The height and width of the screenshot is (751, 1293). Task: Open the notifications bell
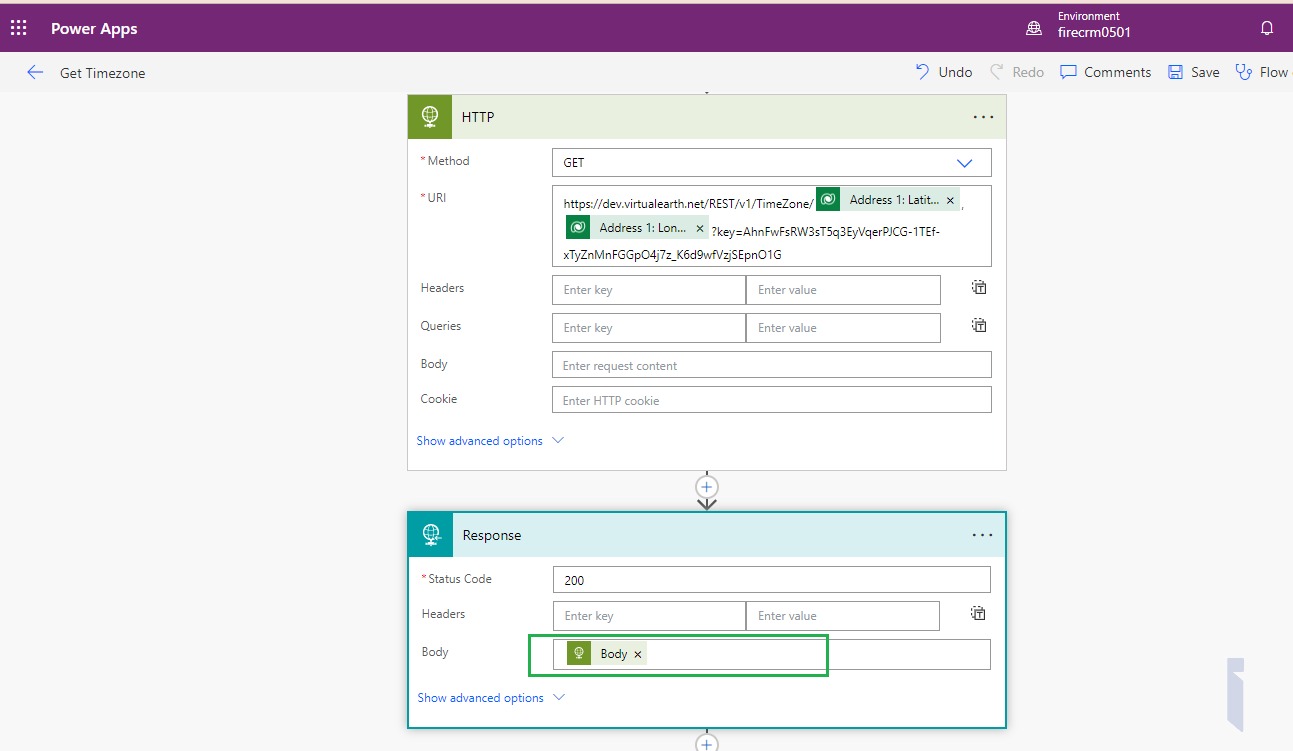[1267, 28]
